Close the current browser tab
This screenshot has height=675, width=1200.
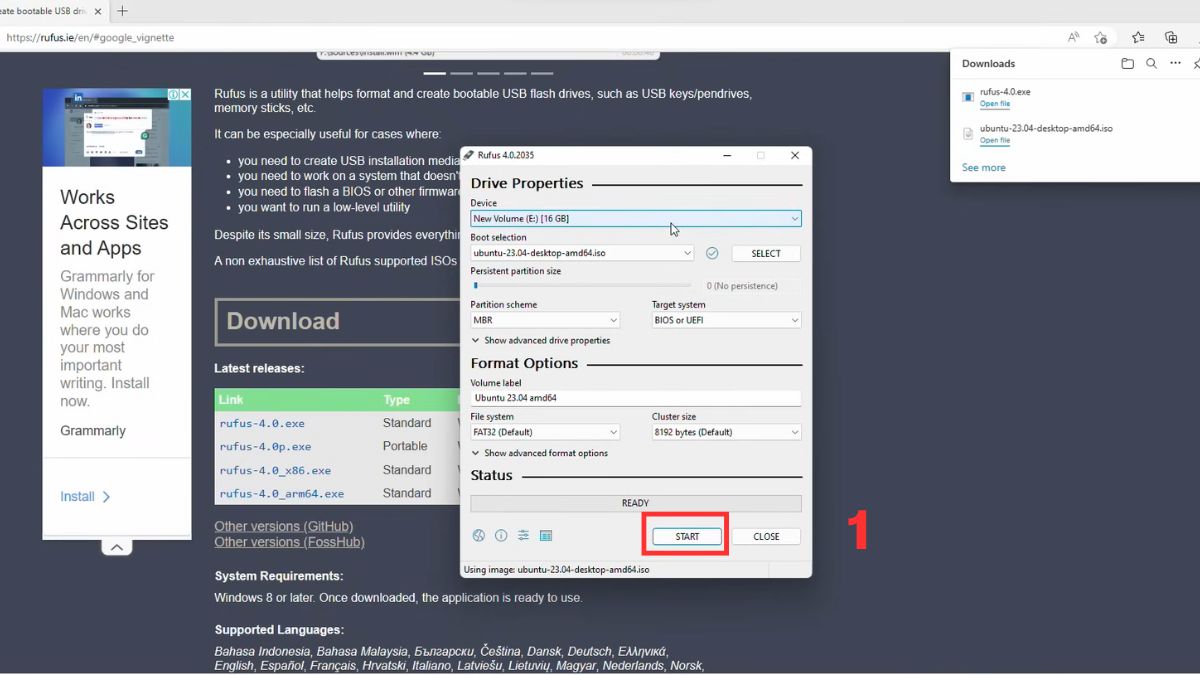(97, 11)
